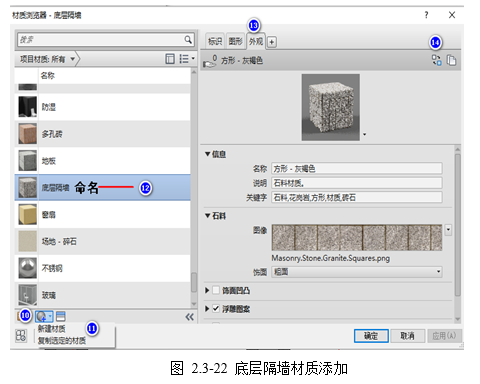Click the granite stone image swatch
The height and width of the screenshot is (384, 480).
click(357, 237)
